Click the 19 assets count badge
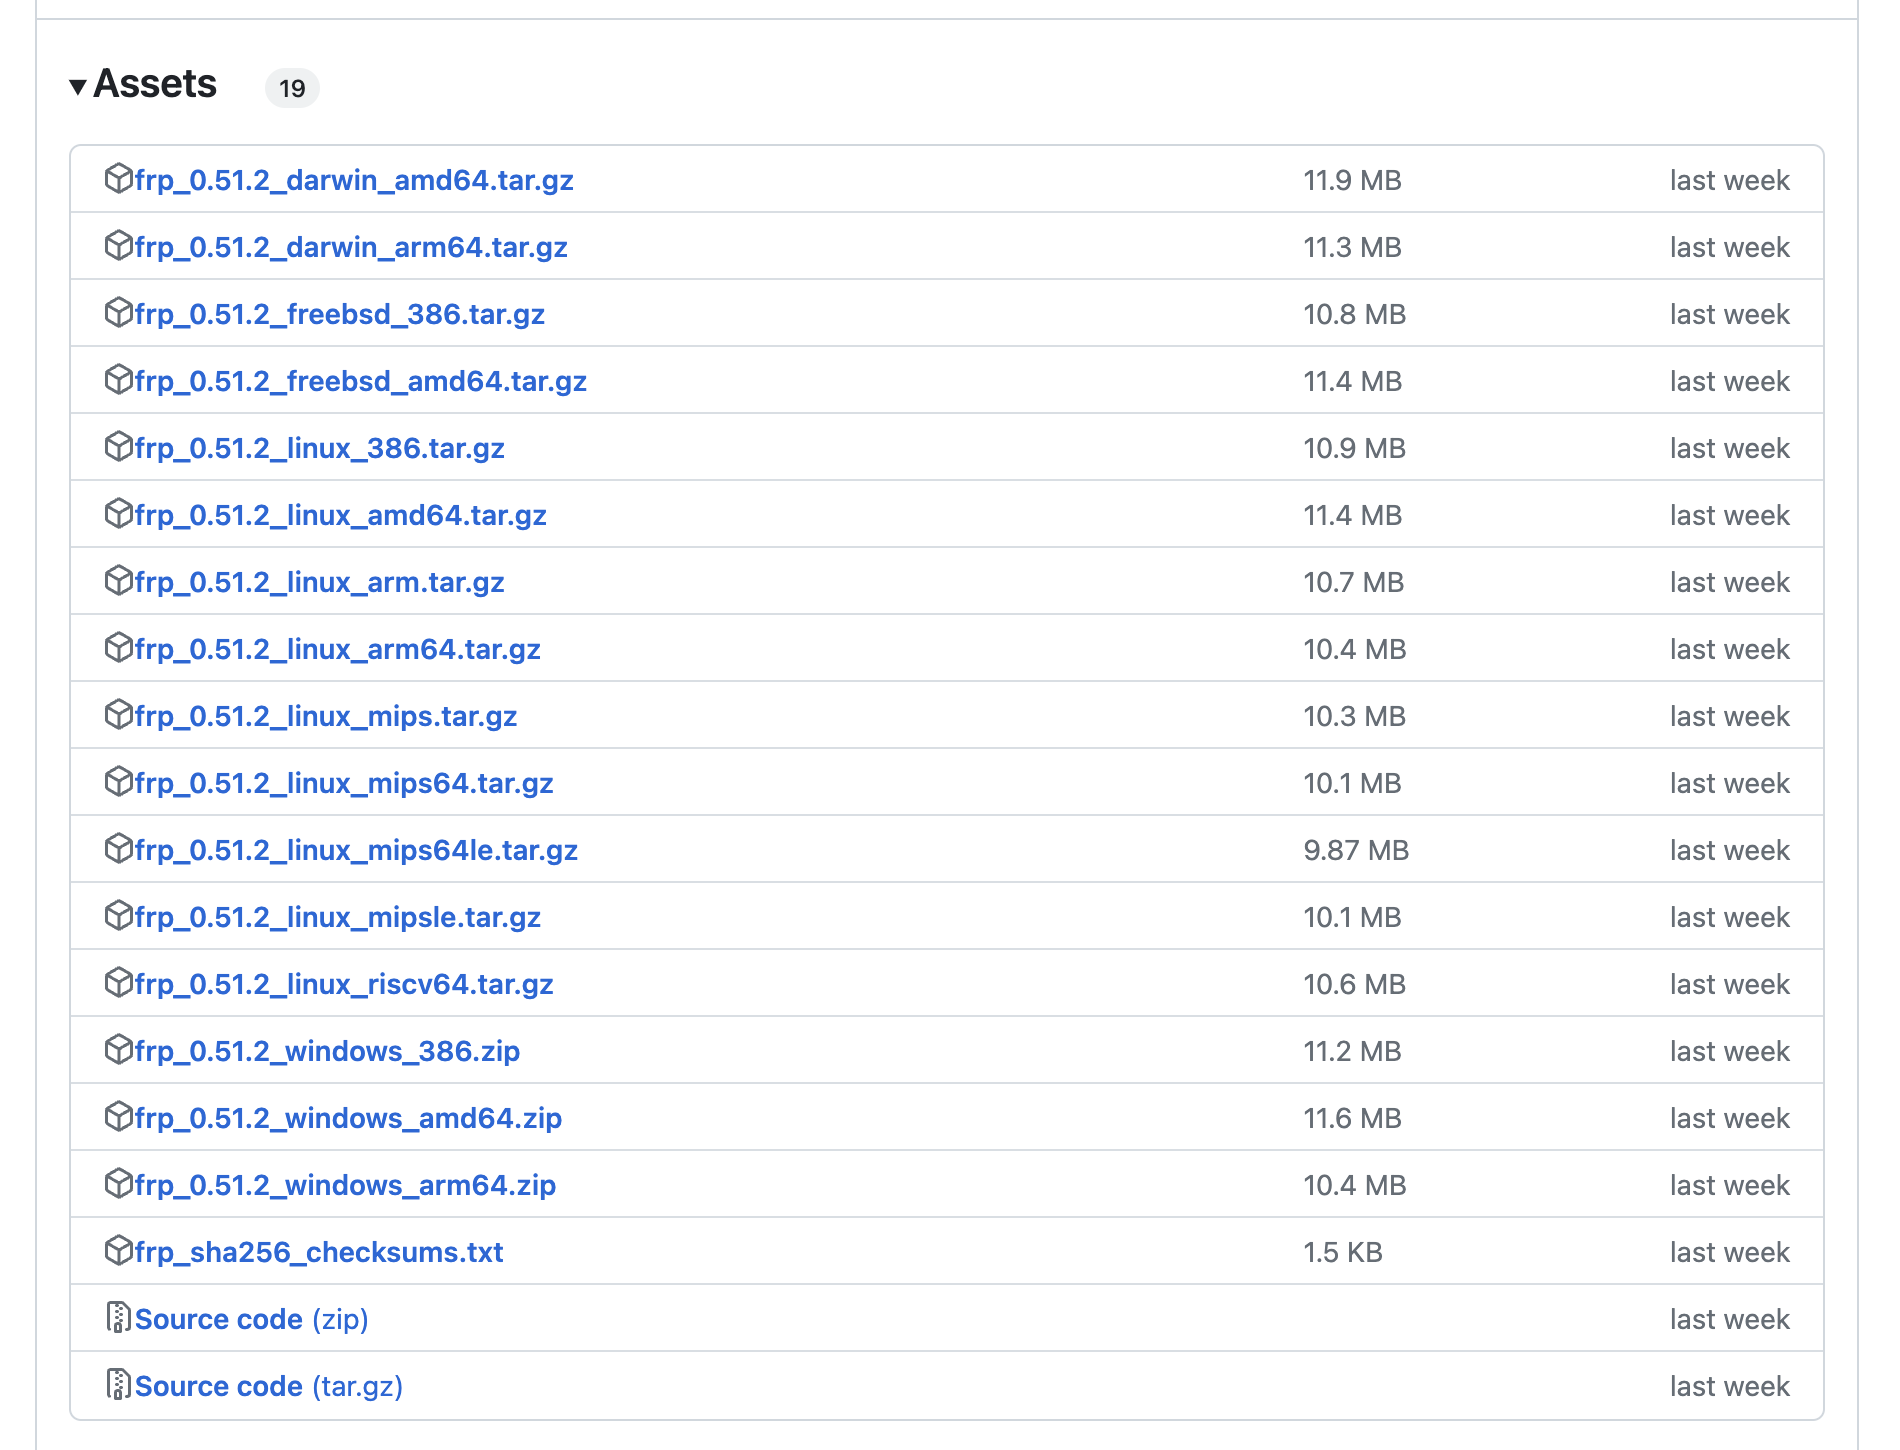This screenshot has height=1450, width=1900. click(x=292, y=88)
